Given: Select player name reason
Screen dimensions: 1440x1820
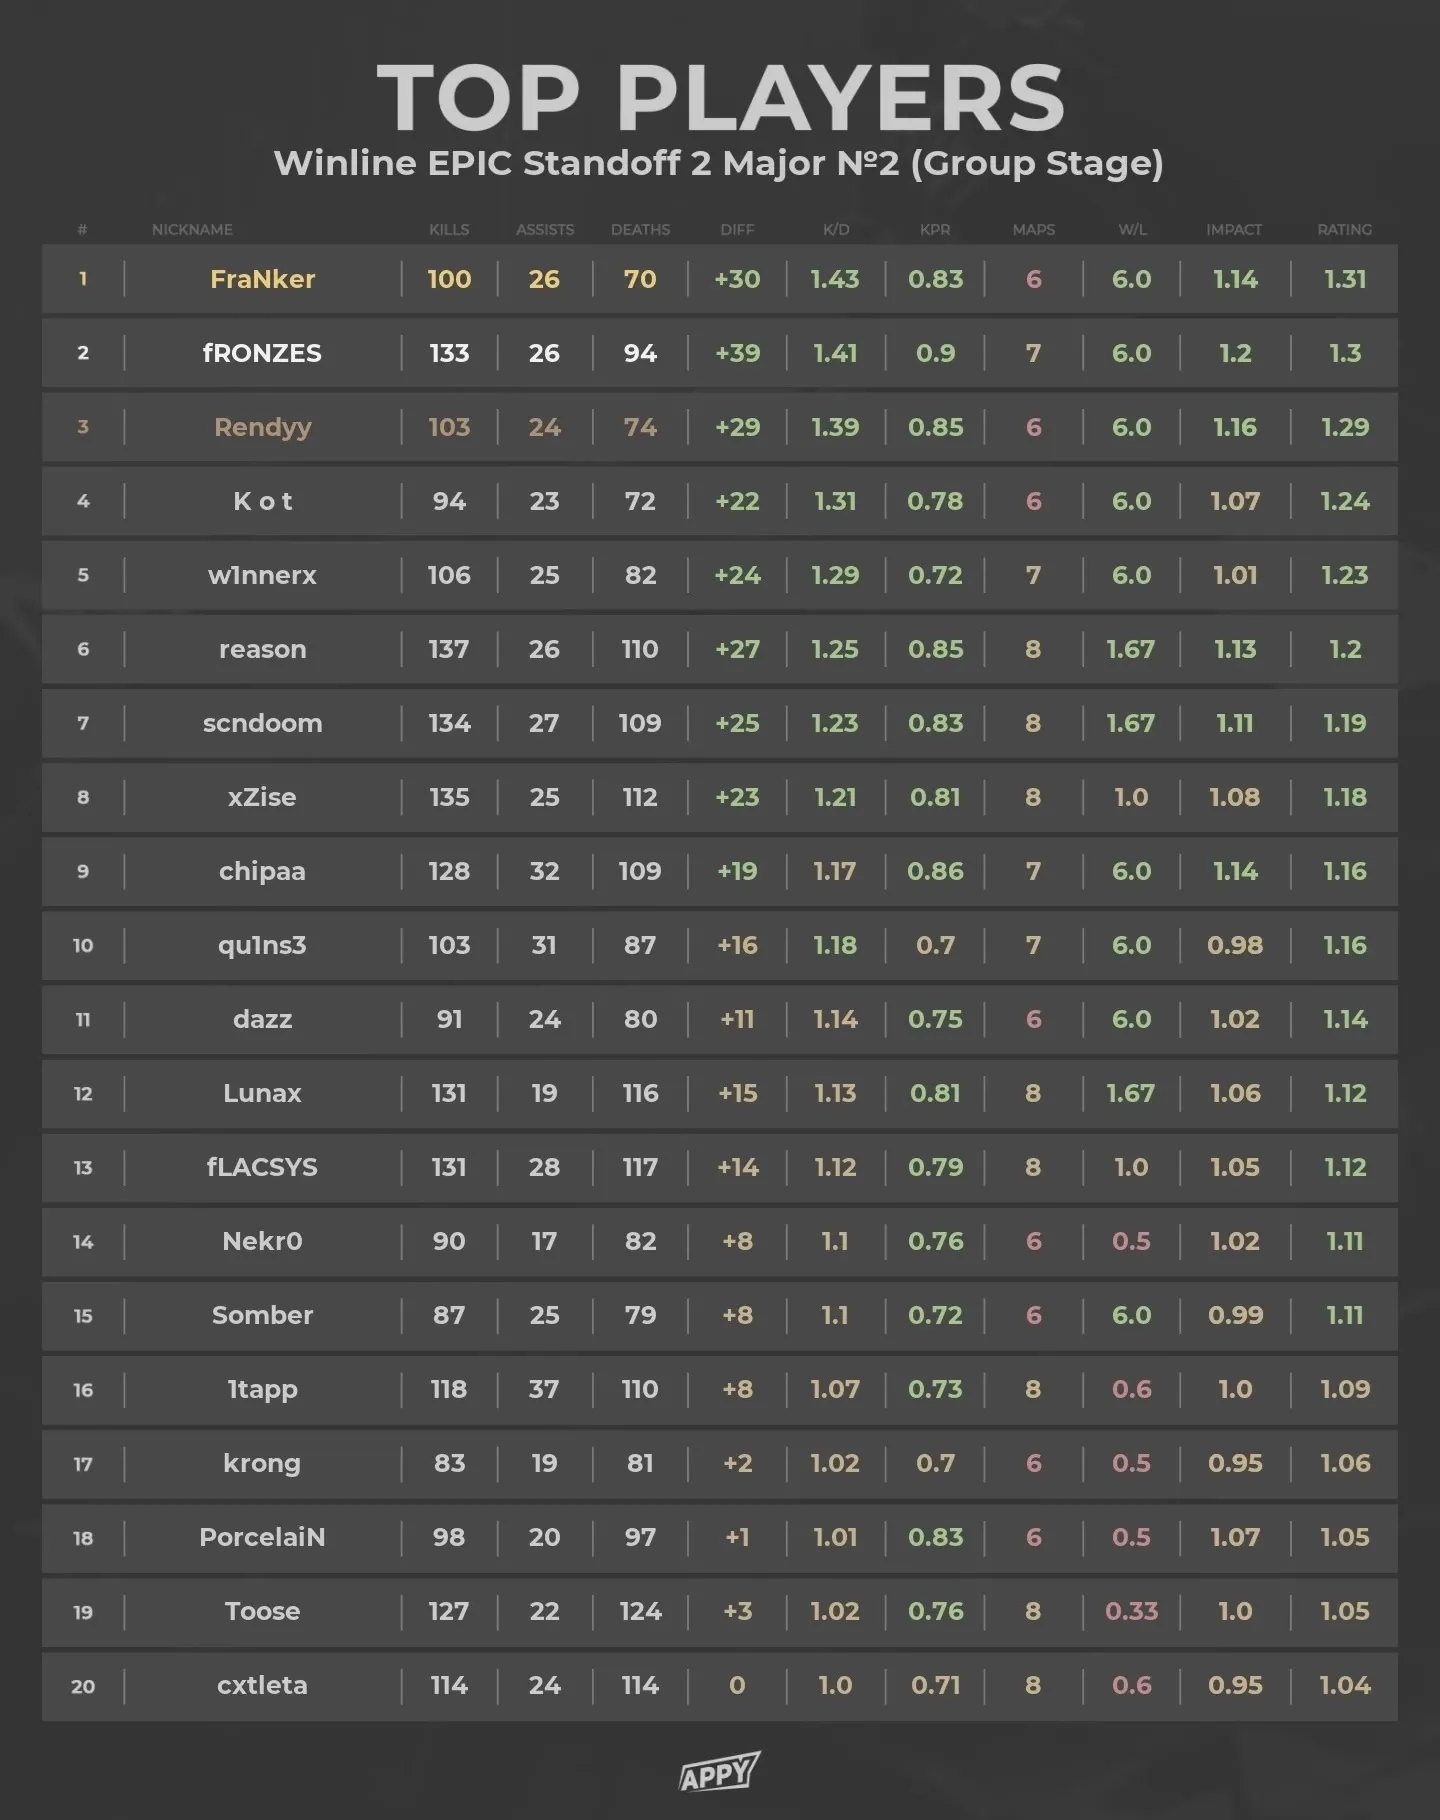Looking at the screenshot, I should (262, 650).
